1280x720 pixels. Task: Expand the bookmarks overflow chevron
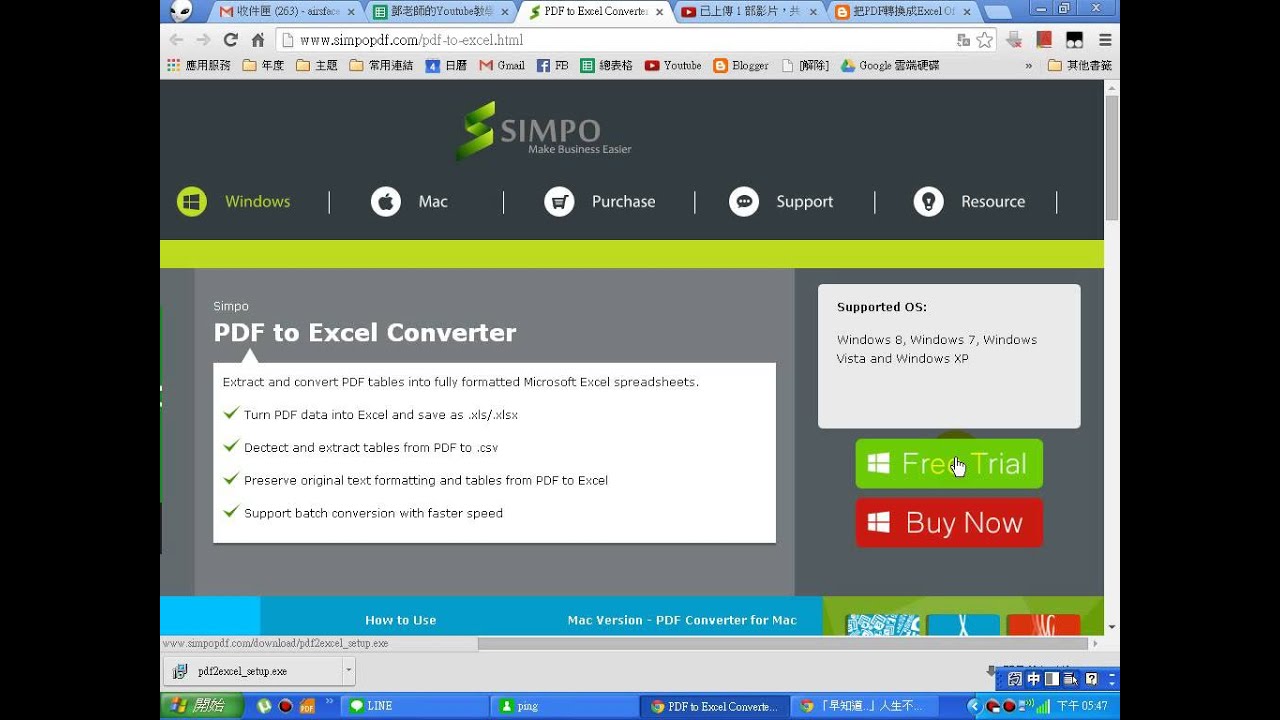1029,66
